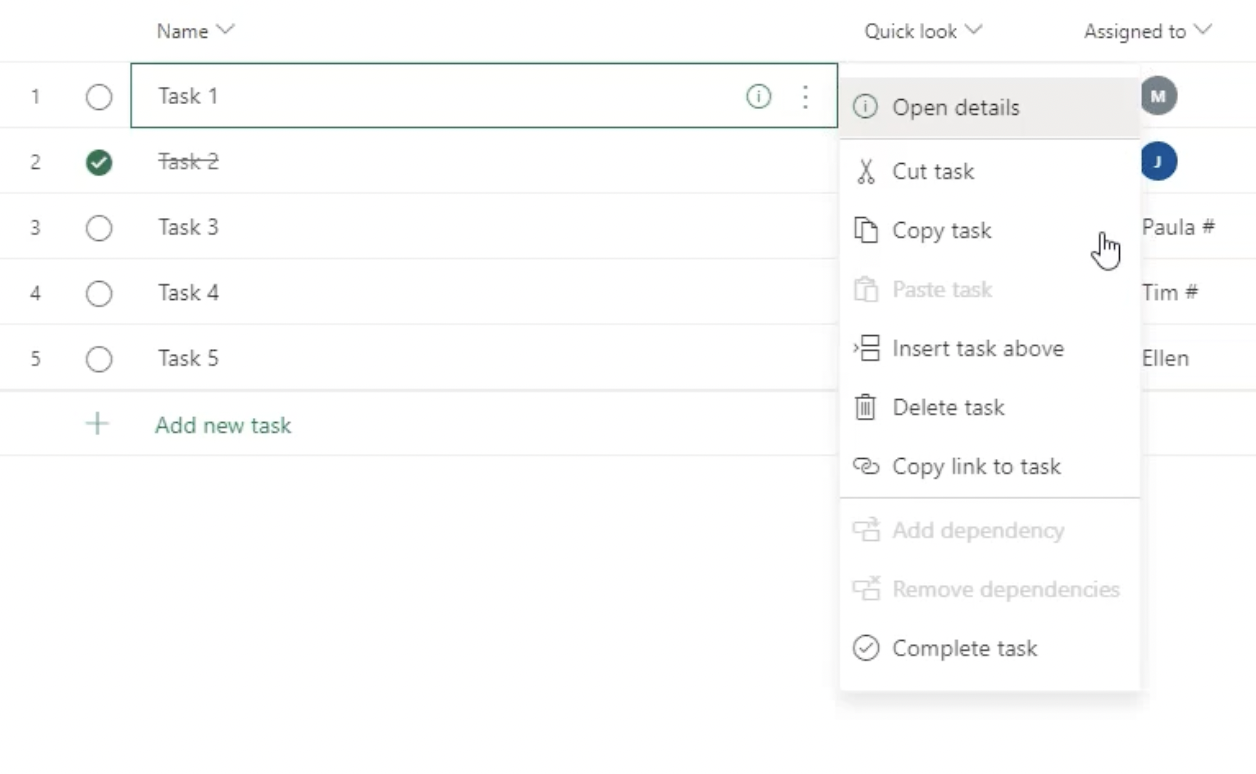
Task: Click the Copy task pages icon
Action: click(x=865, y=230)
